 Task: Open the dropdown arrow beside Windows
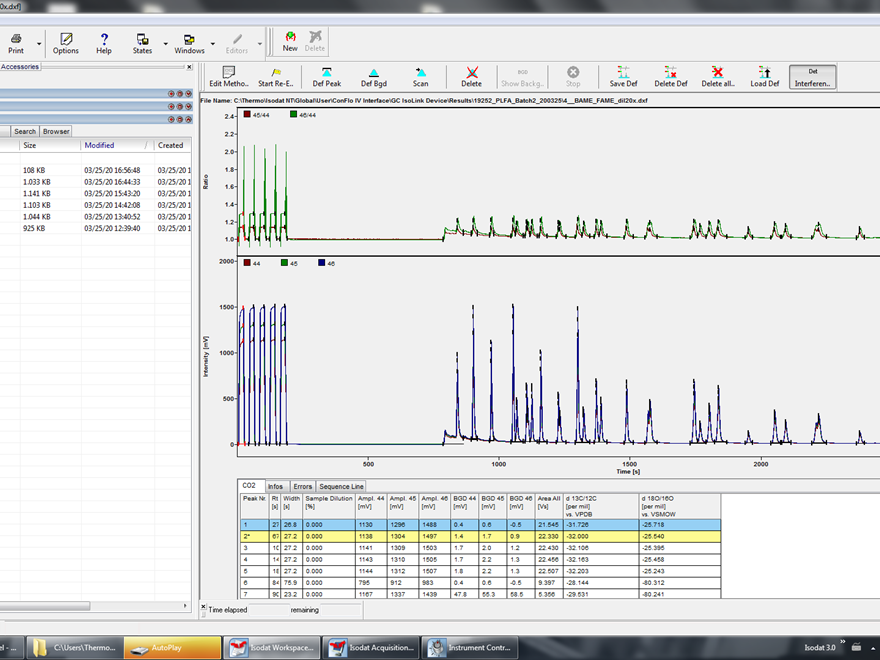pos(213,44)
